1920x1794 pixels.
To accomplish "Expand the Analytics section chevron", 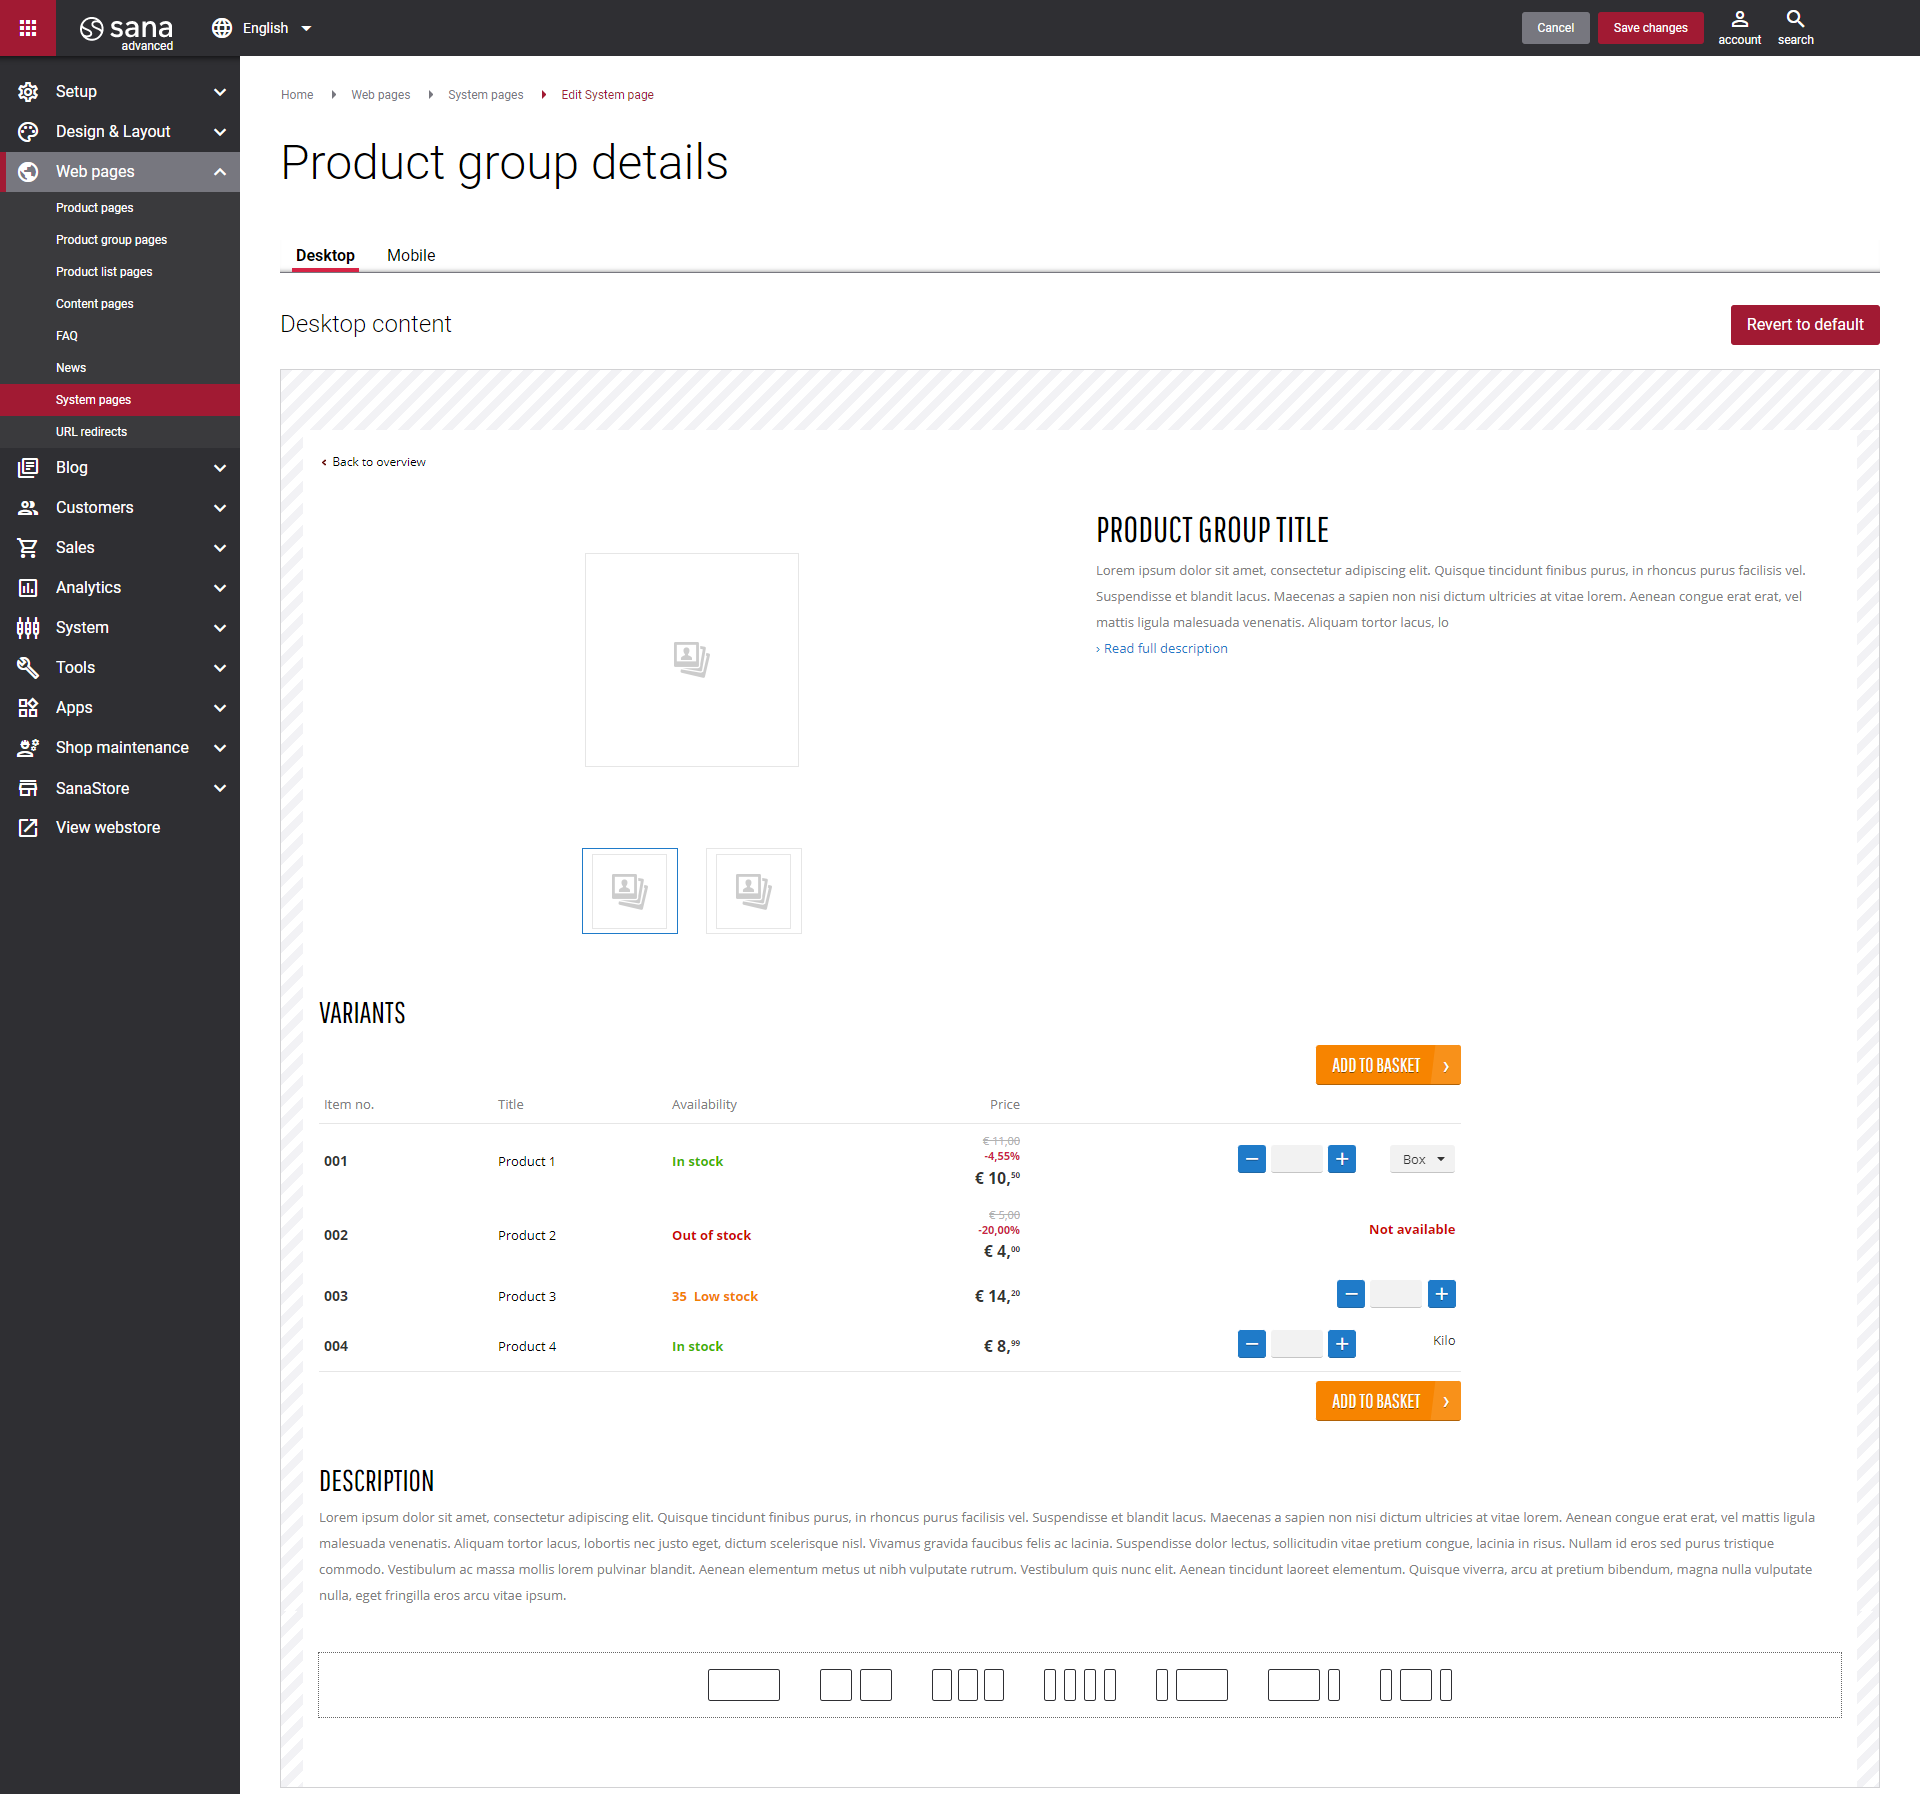I will (220, 588).
